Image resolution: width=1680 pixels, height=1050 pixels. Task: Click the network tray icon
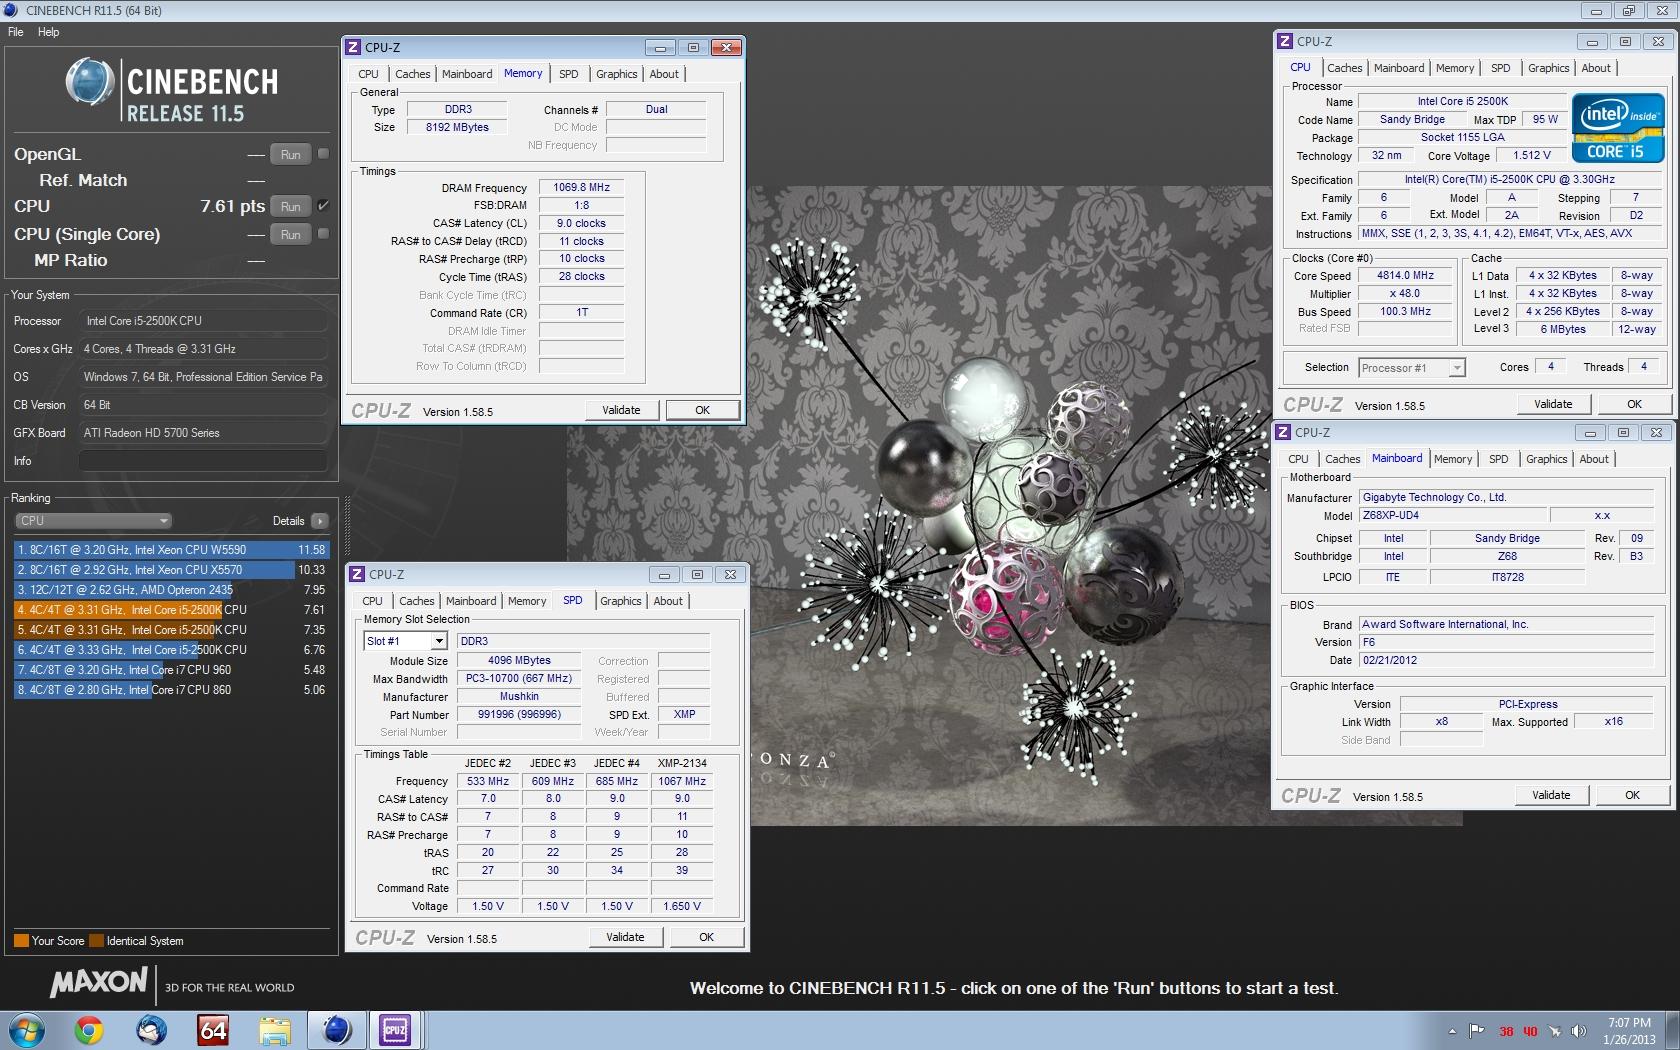pyautogui.click(x=1554, y=1031)
